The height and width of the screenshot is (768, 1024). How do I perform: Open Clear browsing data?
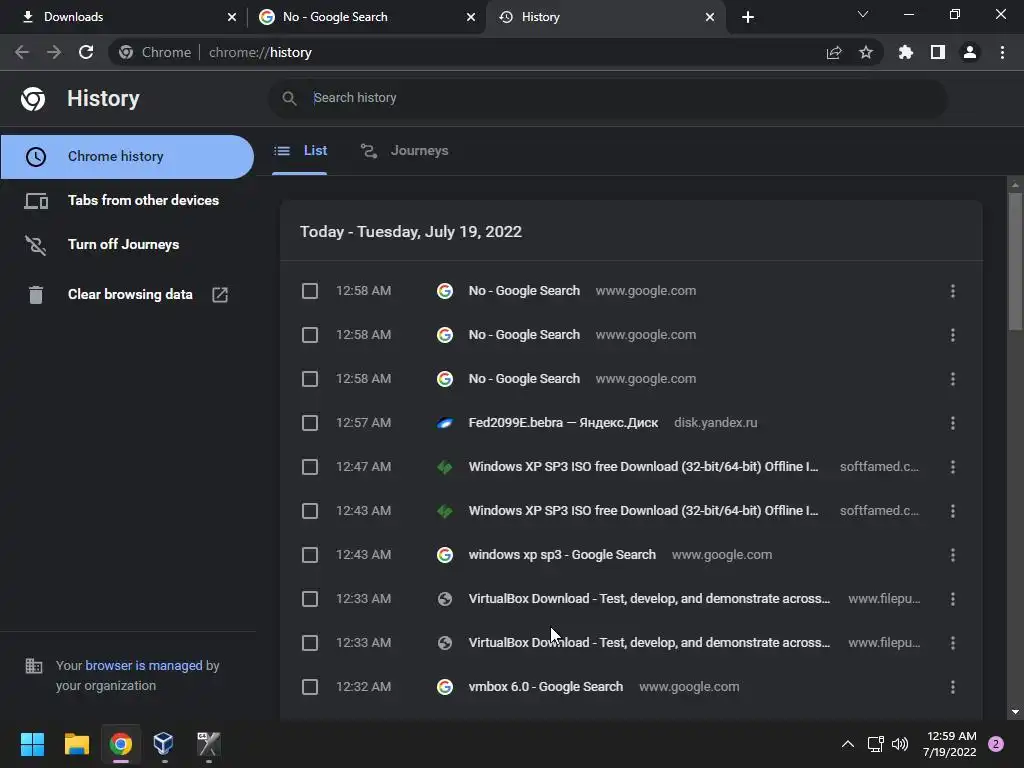pos(130,295)
